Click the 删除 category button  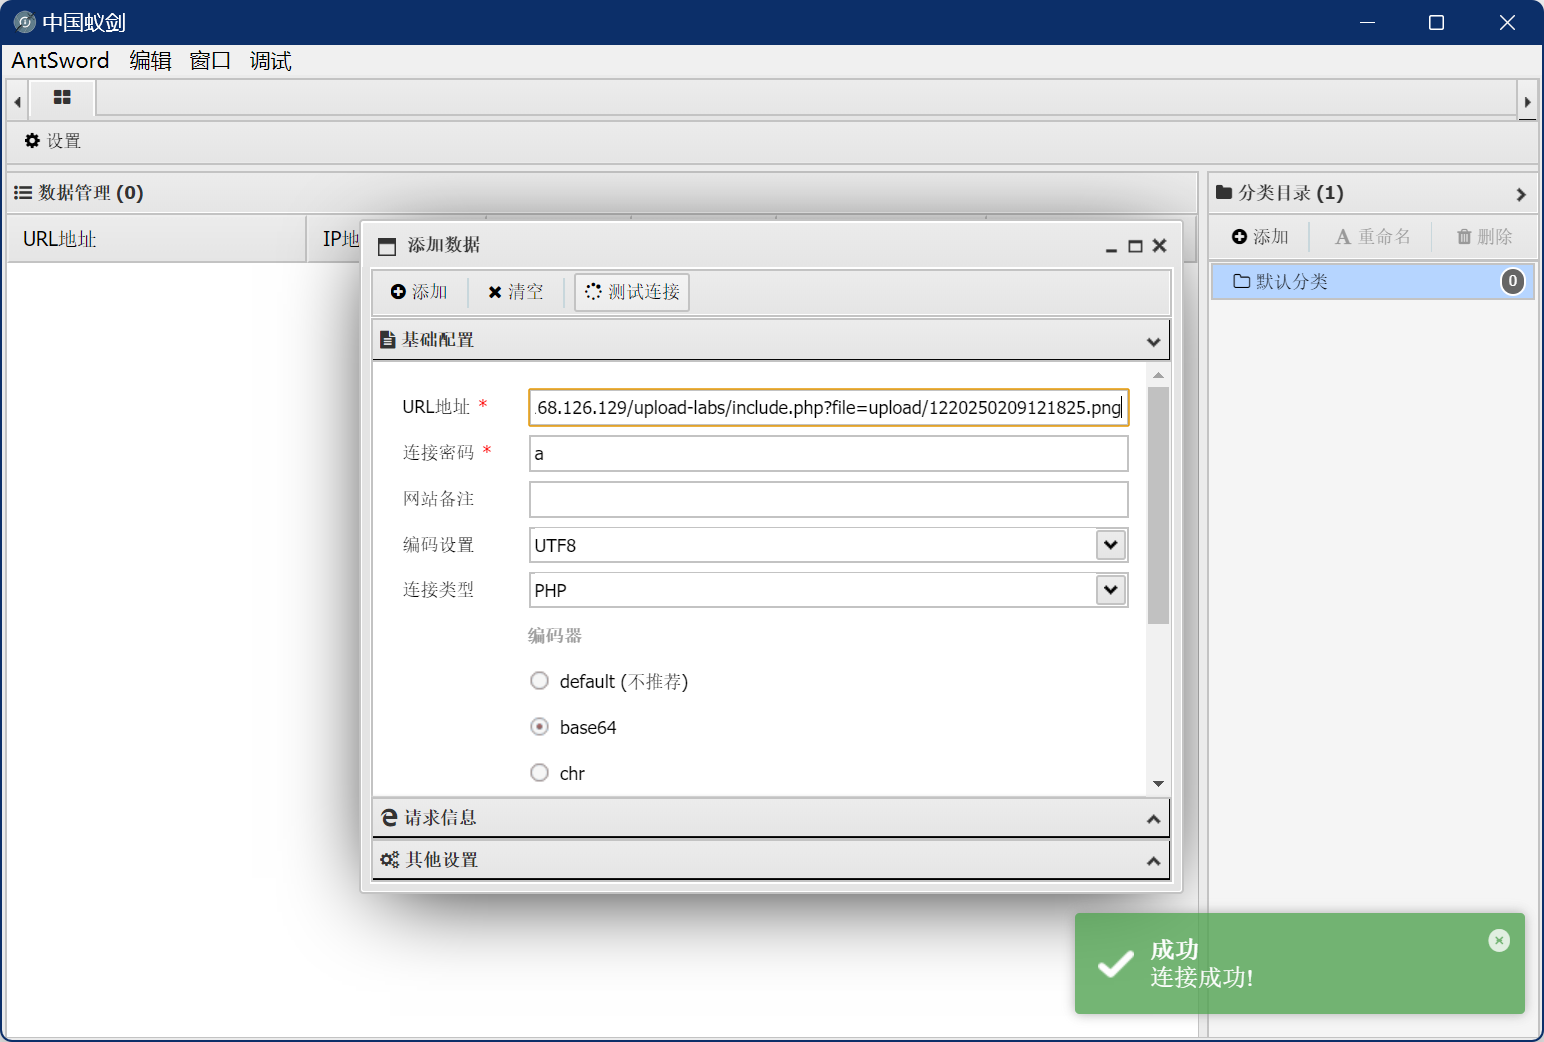click(1485, 237)
